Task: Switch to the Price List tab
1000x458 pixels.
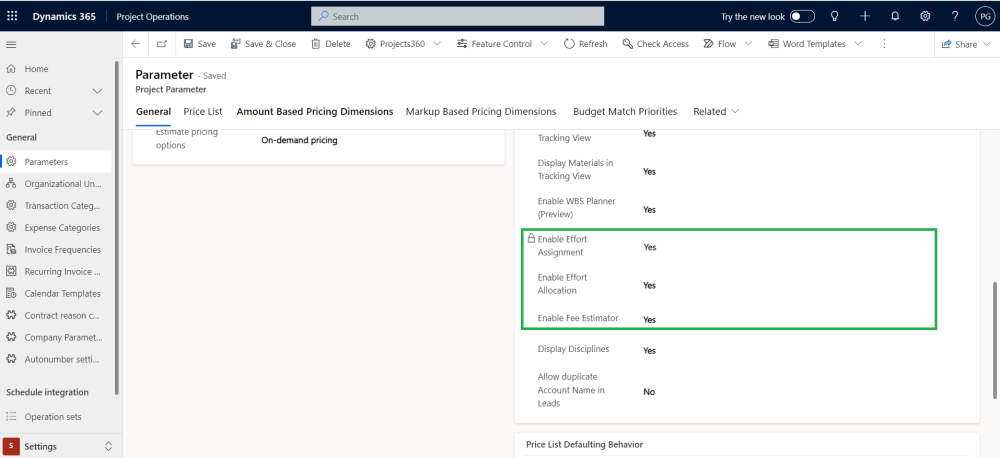Action: pyautogui.click(x=203, y=111)
